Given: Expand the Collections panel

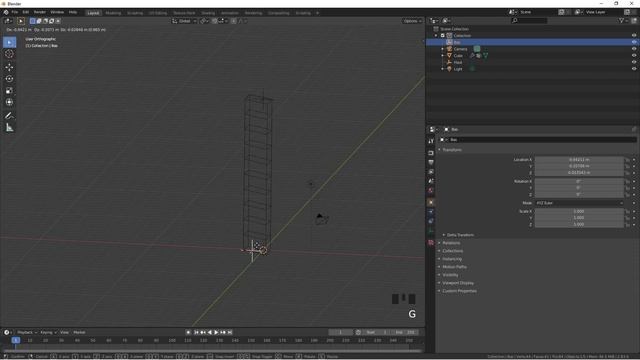Looking at the screenshot, I should 452,251.
